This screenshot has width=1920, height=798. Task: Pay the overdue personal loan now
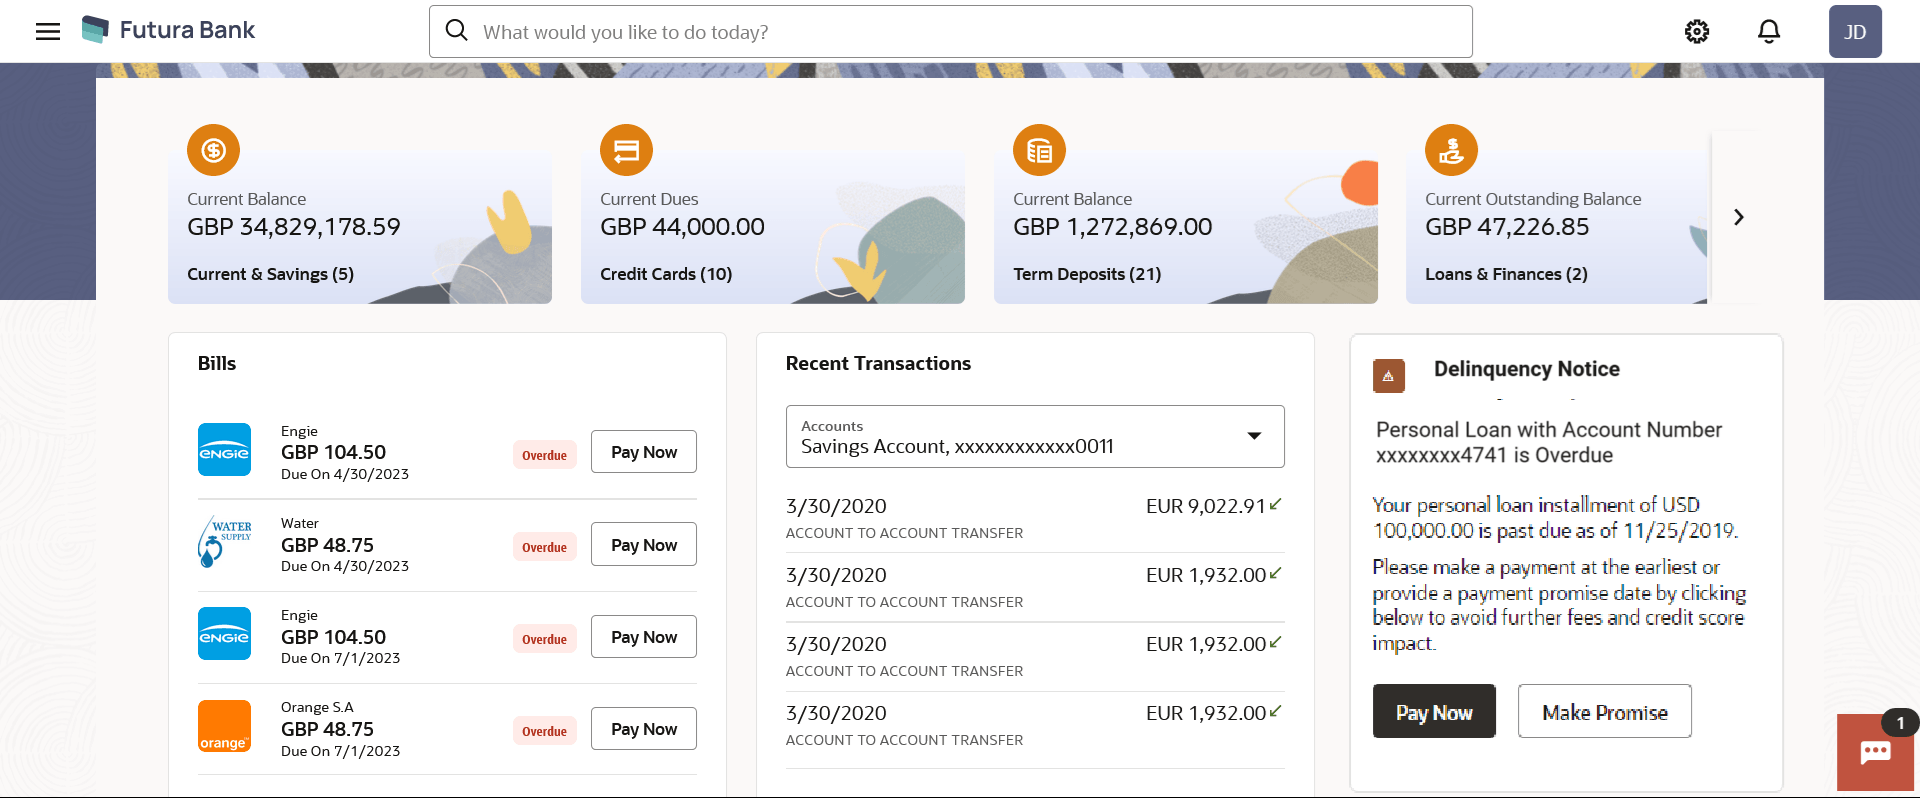(x=1433, y=712)
